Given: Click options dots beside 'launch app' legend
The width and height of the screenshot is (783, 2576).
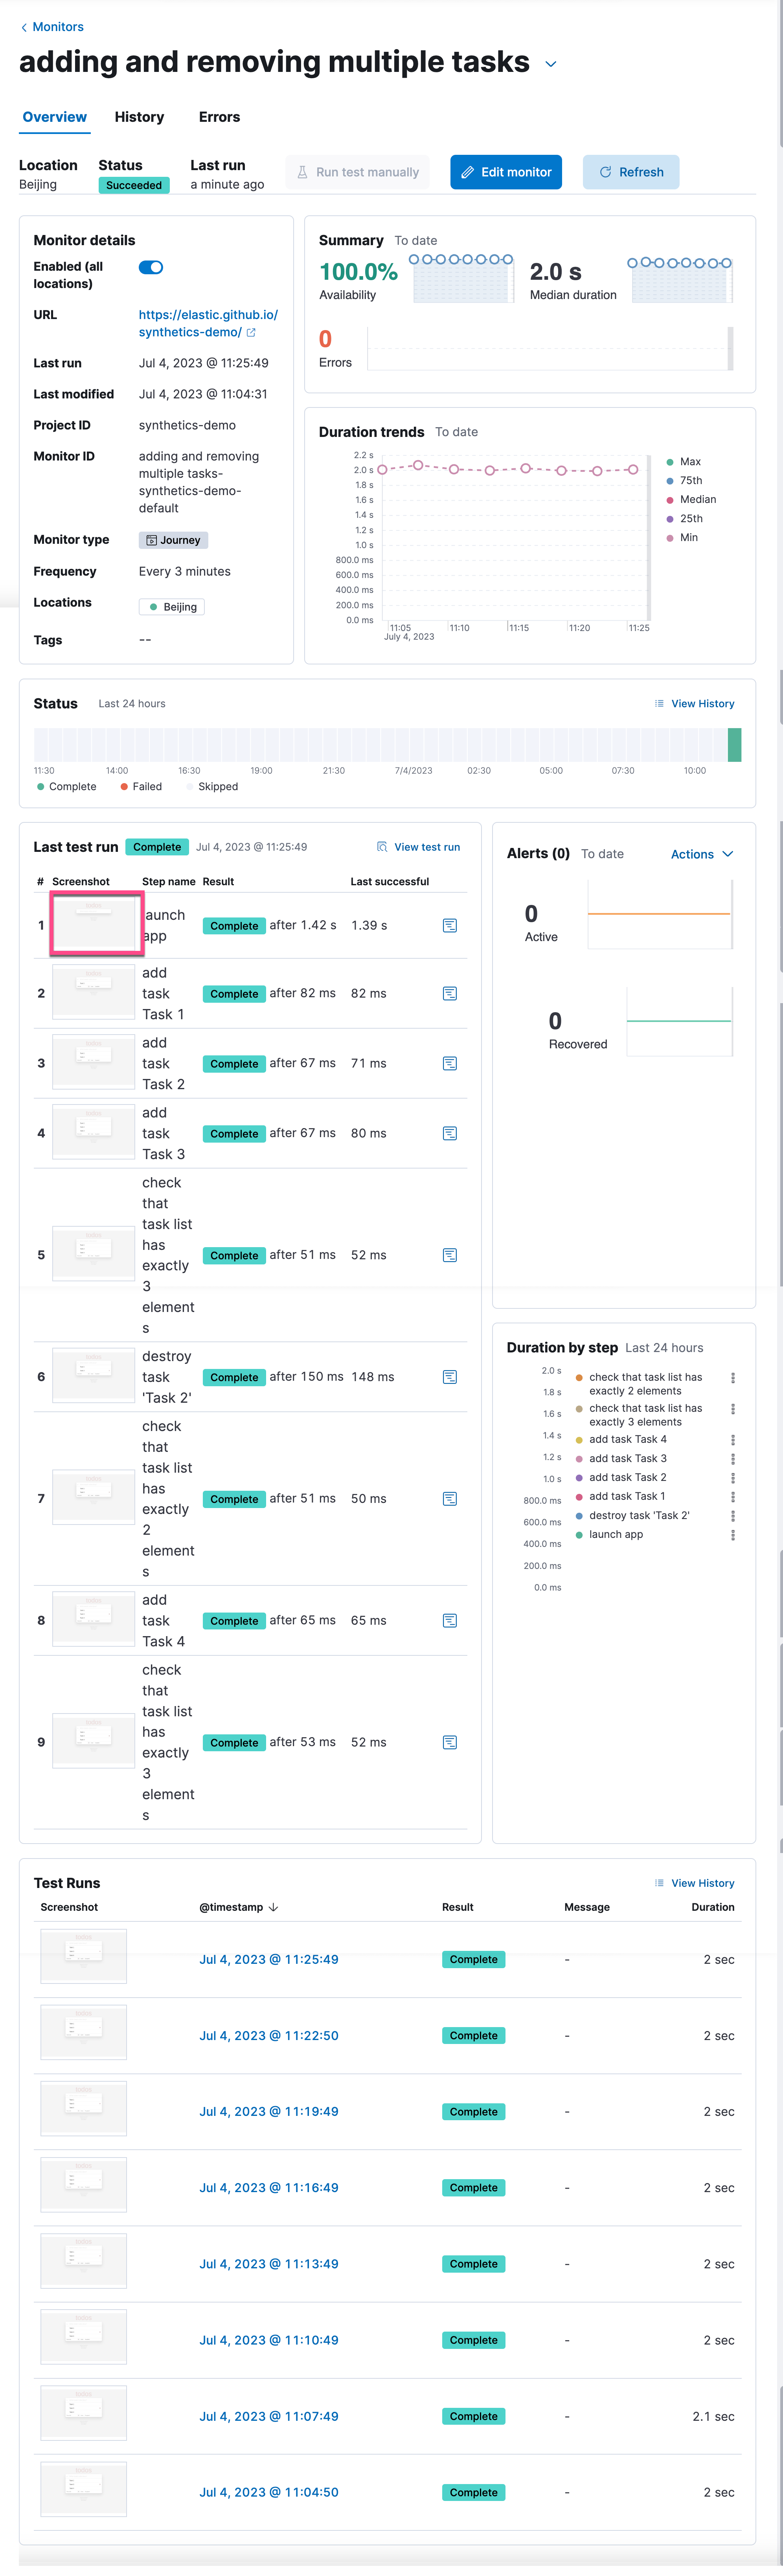Looking at the screenshot, I should click(x=733, y=1535).
